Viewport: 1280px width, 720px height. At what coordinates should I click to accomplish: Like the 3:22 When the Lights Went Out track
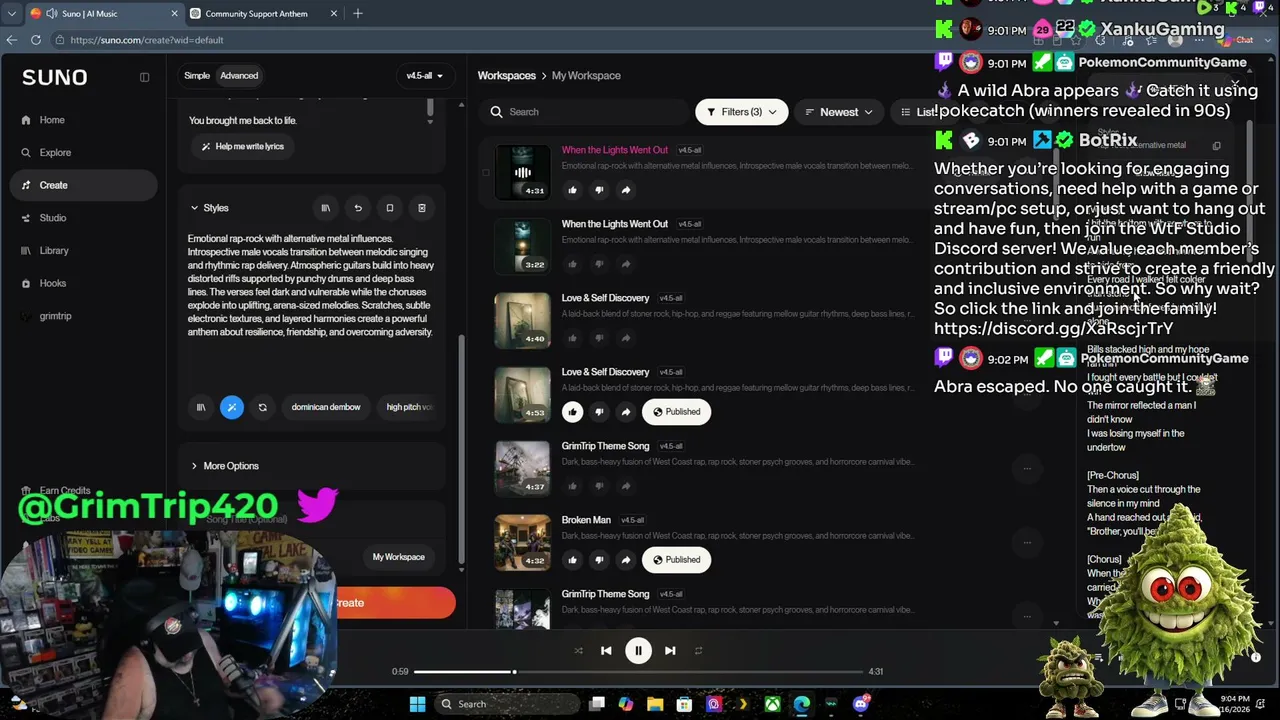coord(572,264)
